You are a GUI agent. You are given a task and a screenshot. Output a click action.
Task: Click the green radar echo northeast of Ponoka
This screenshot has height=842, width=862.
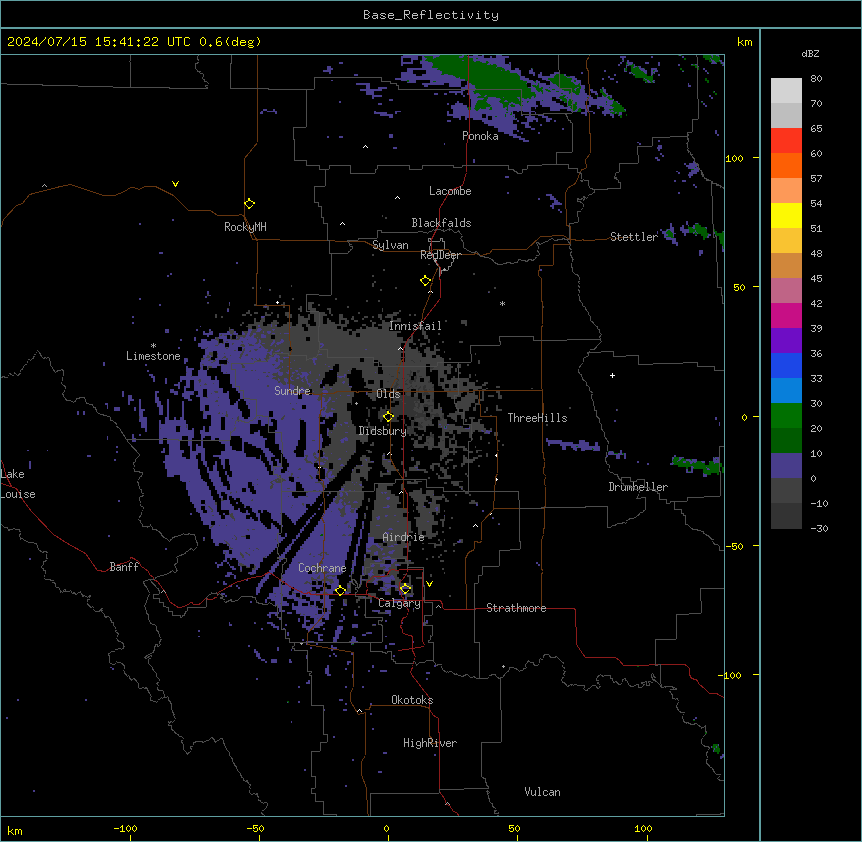tap(484, 80)
